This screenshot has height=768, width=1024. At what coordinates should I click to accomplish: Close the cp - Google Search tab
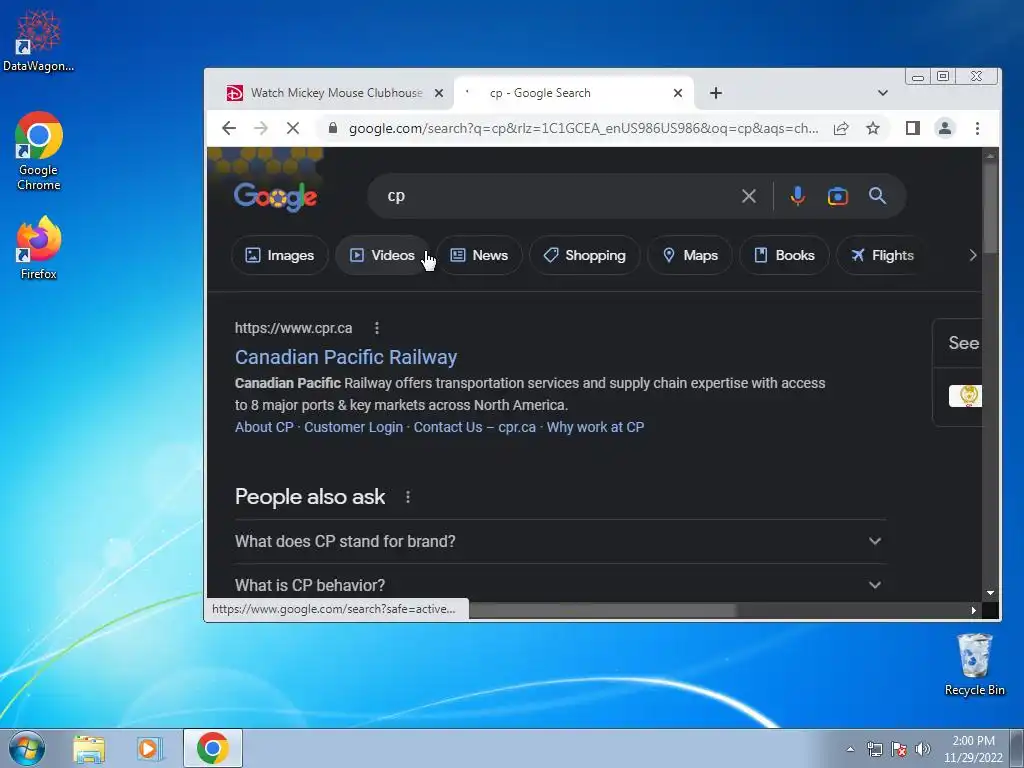tap(678, 93)
